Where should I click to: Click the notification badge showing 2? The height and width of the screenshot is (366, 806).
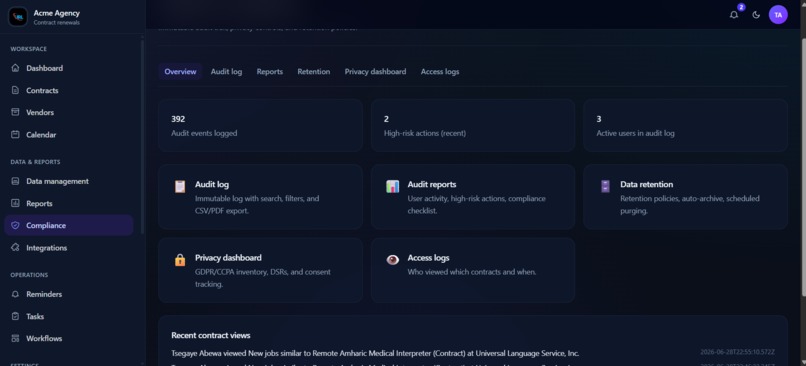[741, 7]
